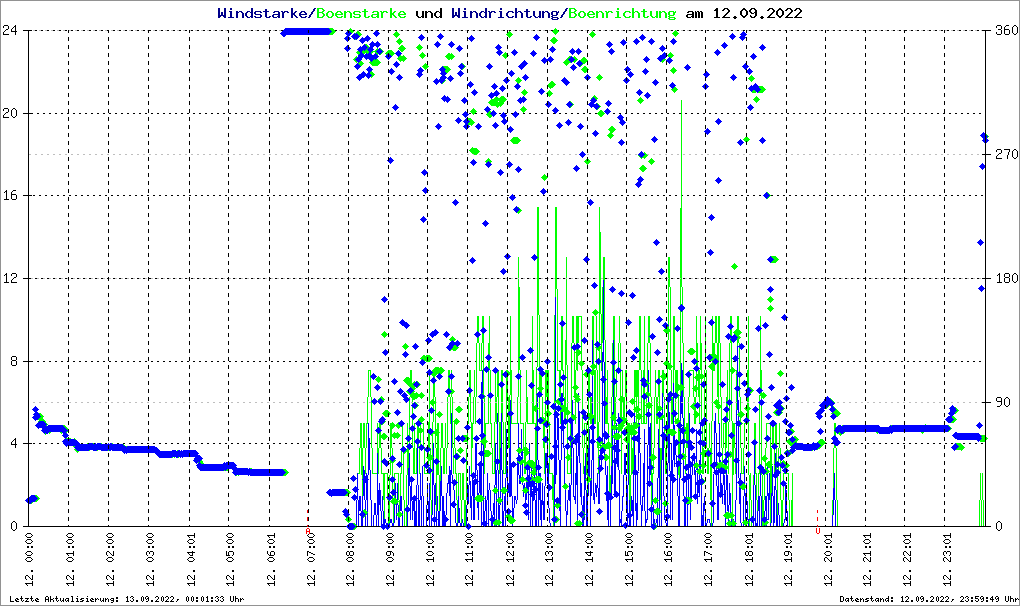This screenshot has height=606, width=1020.
Task: Select time axis label "12. 07:00"
Action: click(x=310, y=559)
